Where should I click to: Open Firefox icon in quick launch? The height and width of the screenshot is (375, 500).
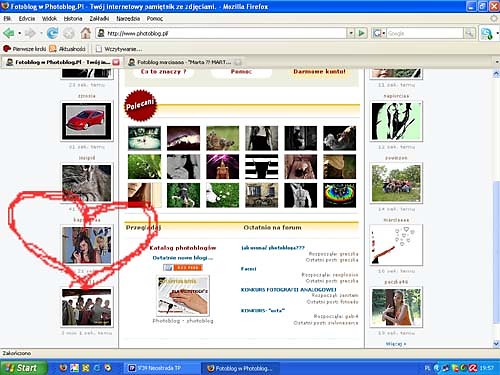pyautogui.click(x=63, y=368)
